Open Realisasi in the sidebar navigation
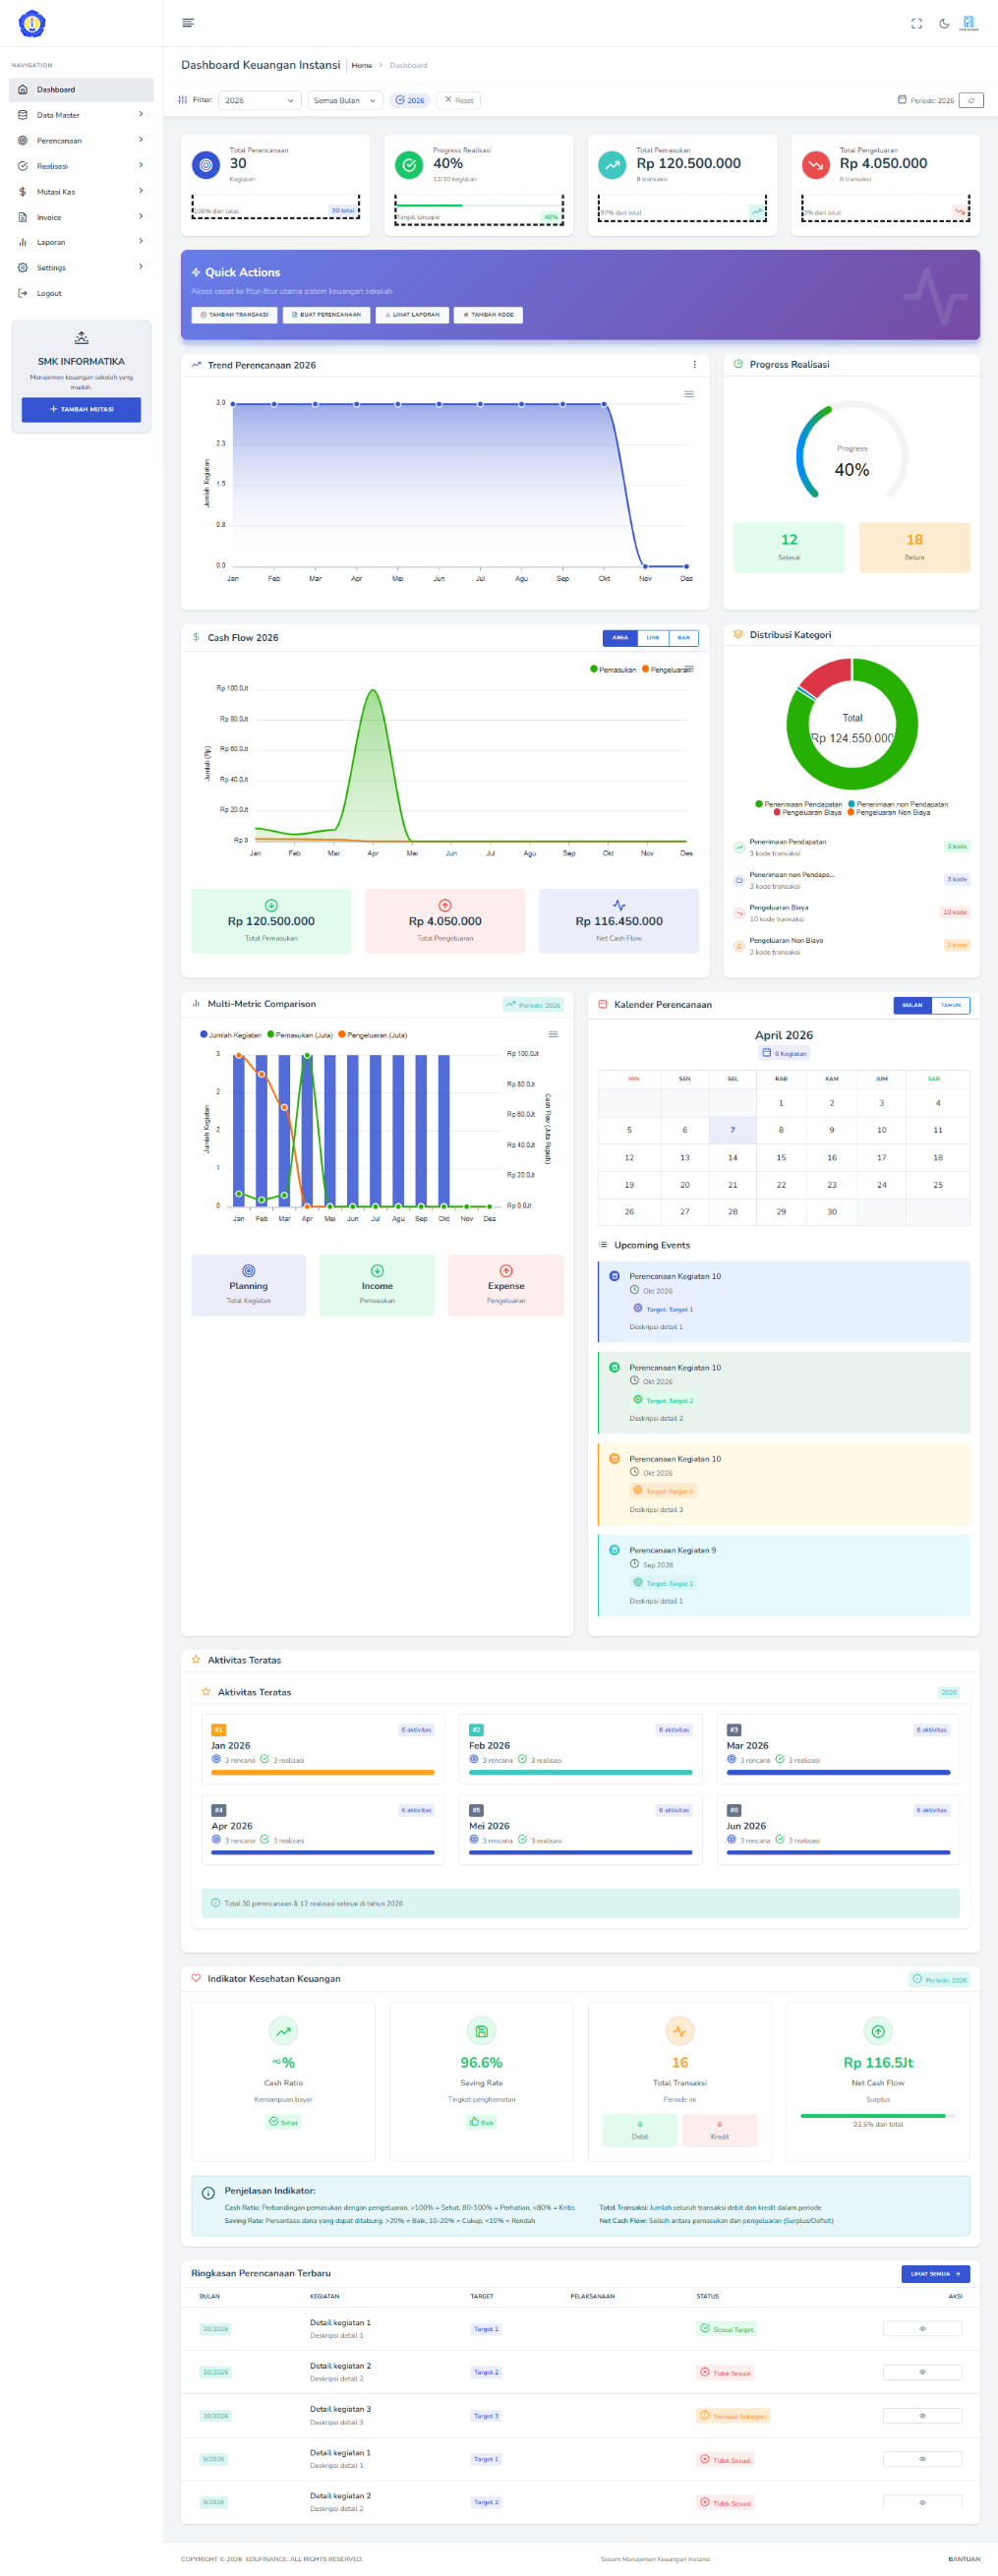Image resolution: width=998 pixels, height=2576 pixels. pyautogui.click(x=81, y=166)
